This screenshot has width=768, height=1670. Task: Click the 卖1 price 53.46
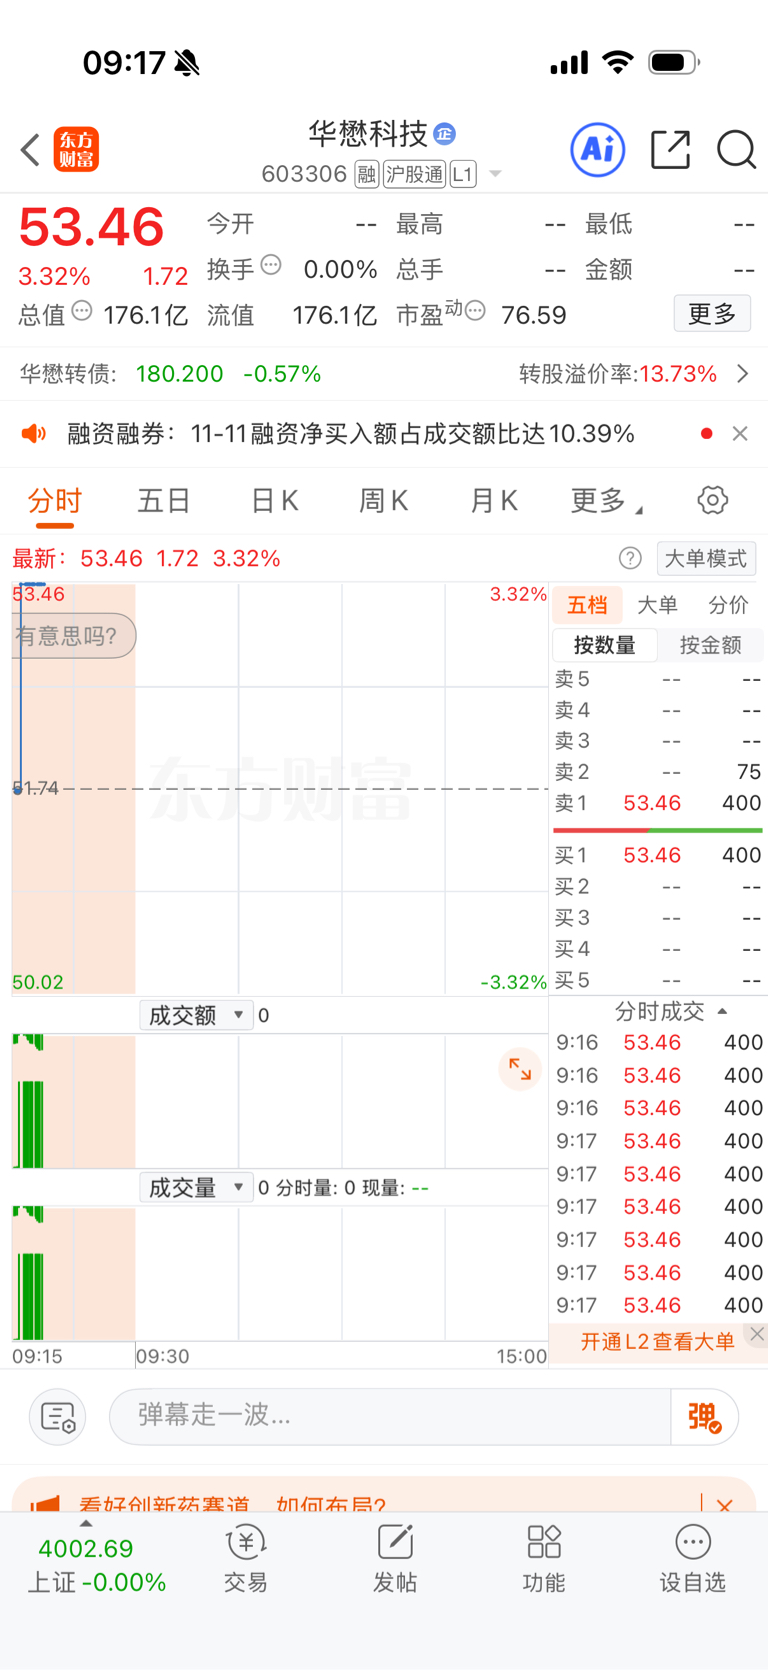point(652,803)
